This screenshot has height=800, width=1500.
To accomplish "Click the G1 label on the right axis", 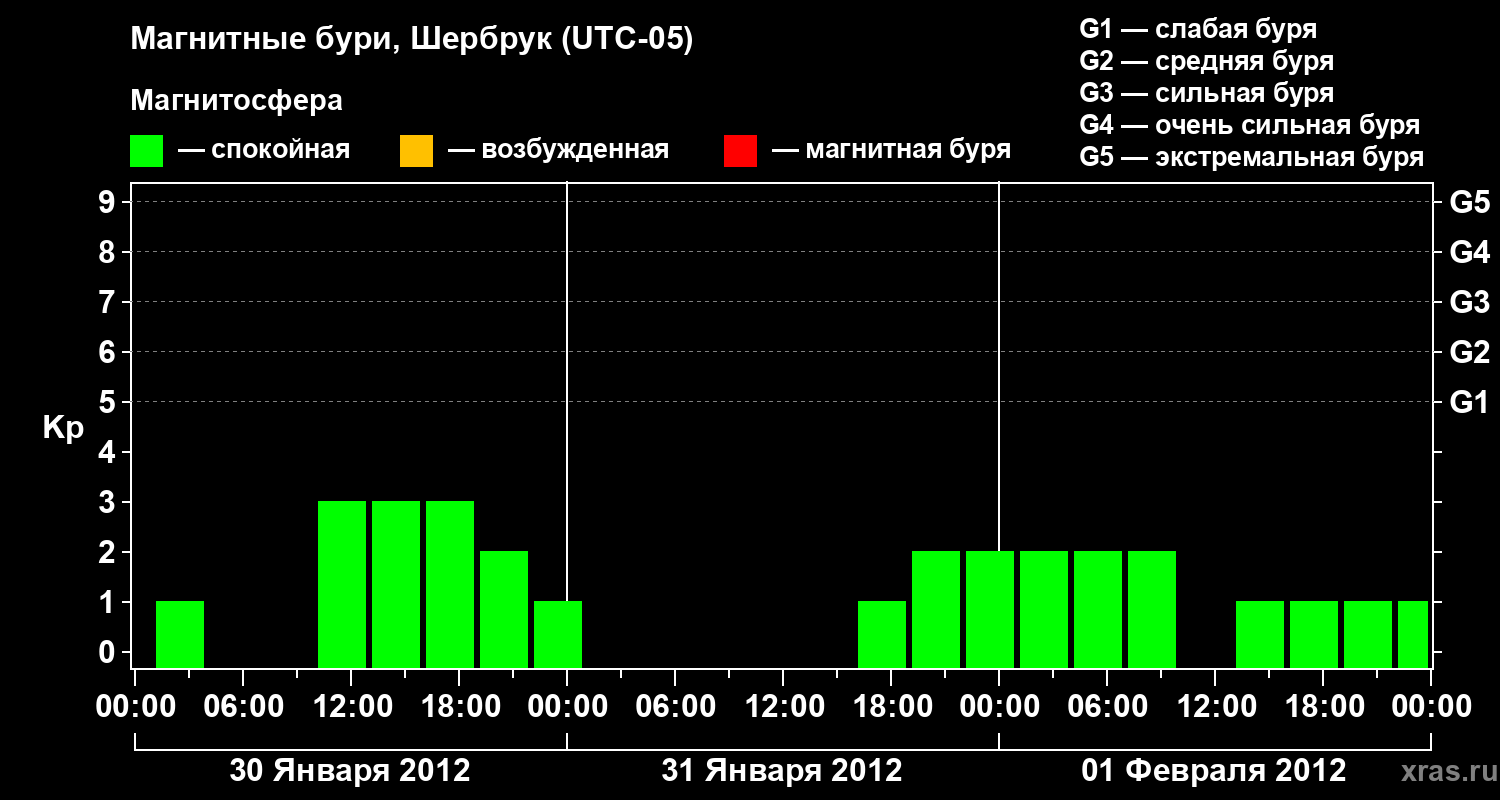I will (x=1470, y=403).
